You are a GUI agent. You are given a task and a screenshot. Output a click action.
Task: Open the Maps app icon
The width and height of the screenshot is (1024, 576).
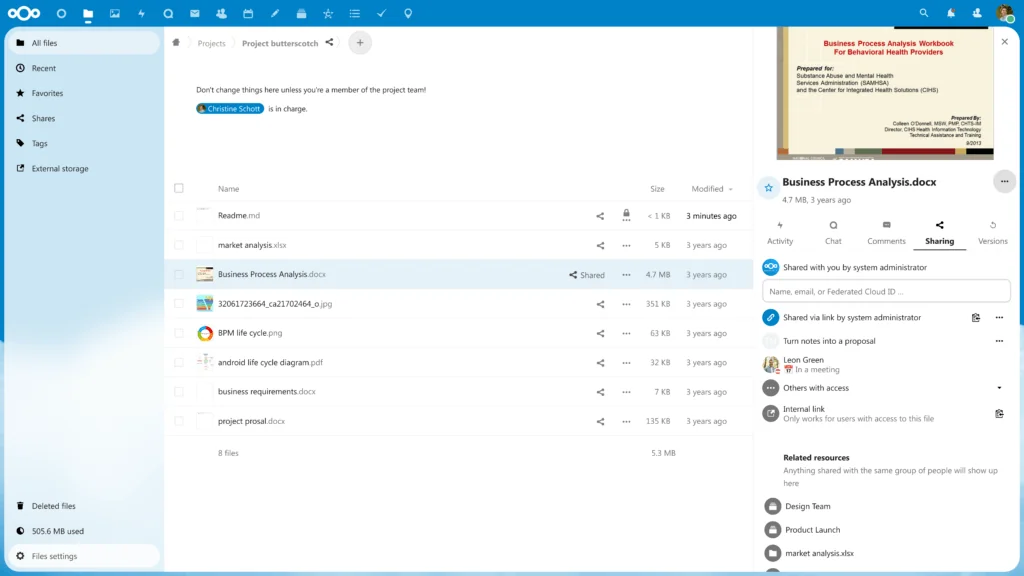tap(407, 13)
